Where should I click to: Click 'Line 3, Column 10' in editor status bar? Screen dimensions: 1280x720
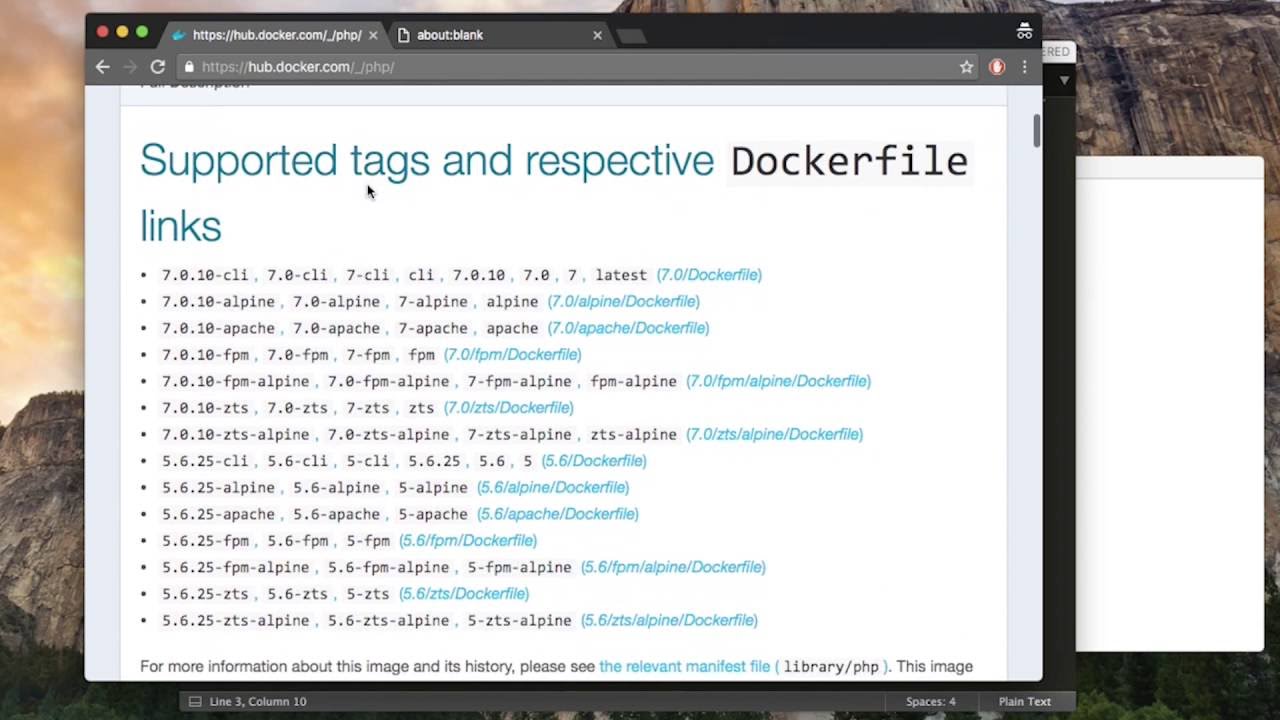258,701
